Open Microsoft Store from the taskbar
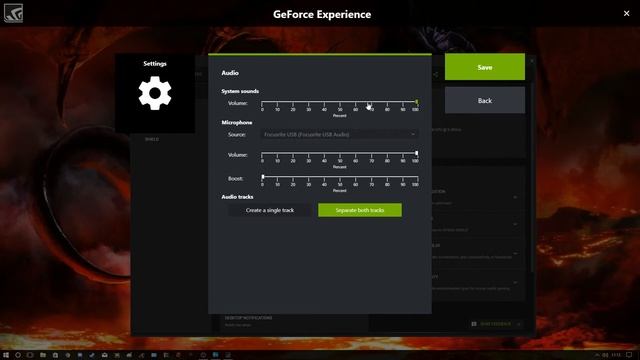This screenshot has width=640, height=360. coord(56,355)
